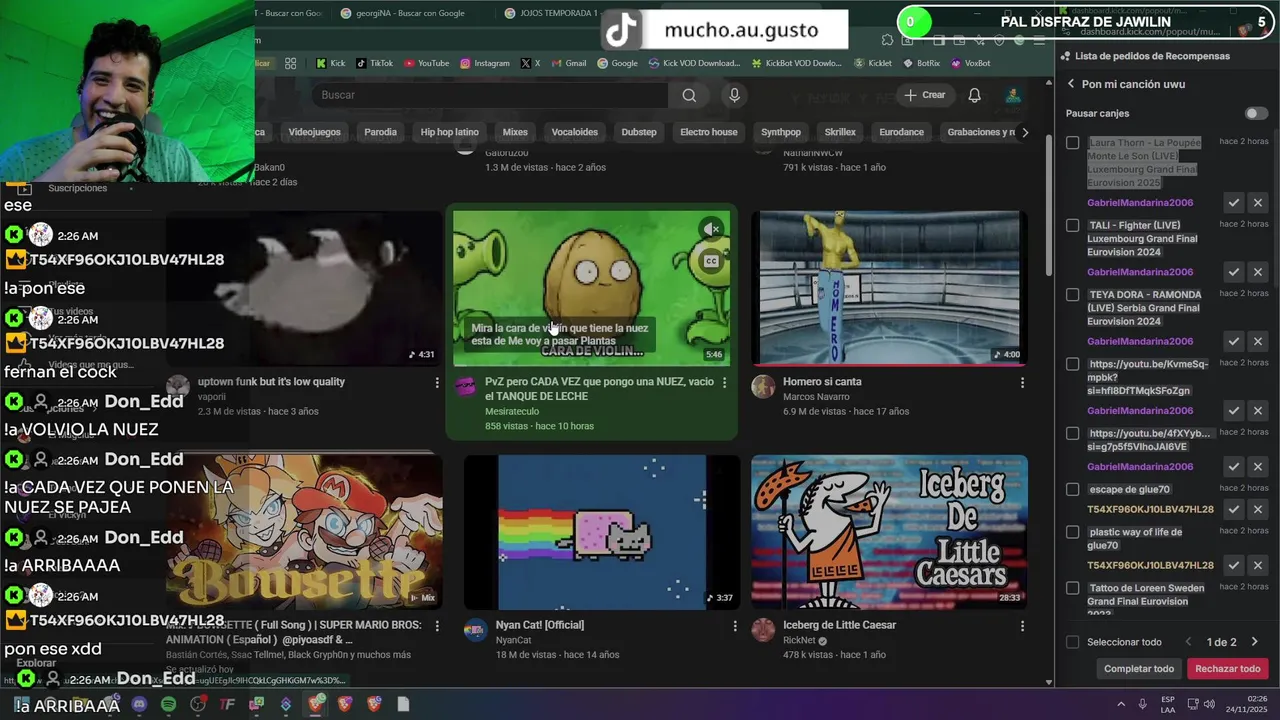Open the YouTube bookmark
Viewport: 1280px width, 720px height.
coord(426,63)
